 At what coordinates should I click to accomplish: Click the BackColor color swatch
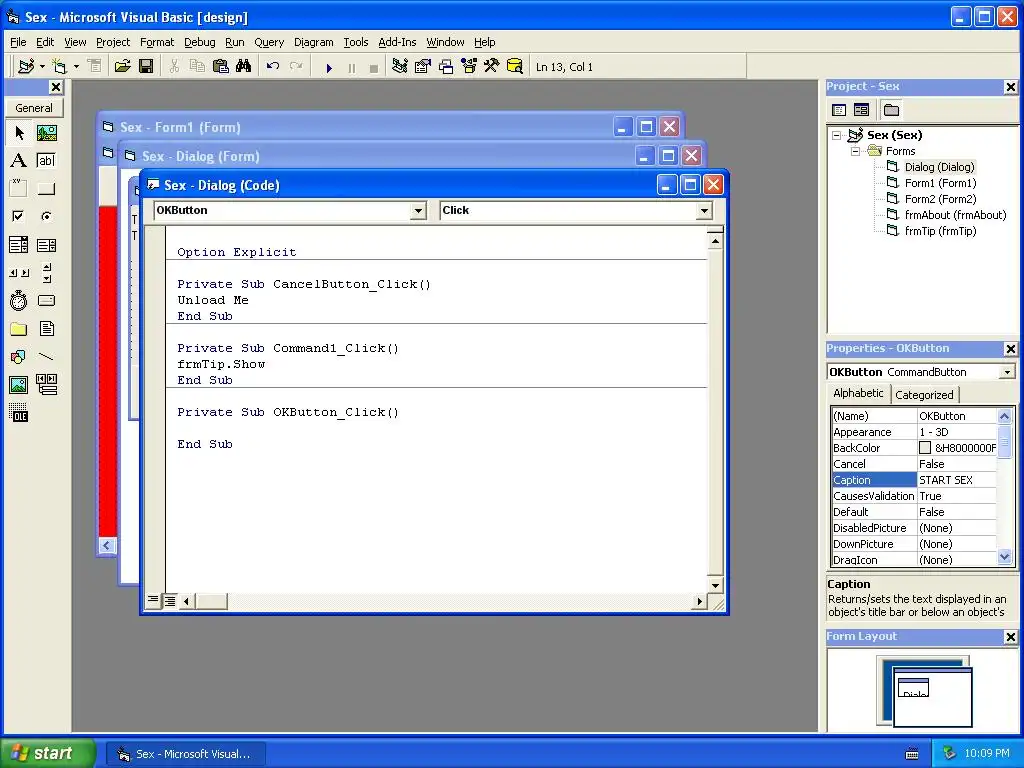pos(925,448)
